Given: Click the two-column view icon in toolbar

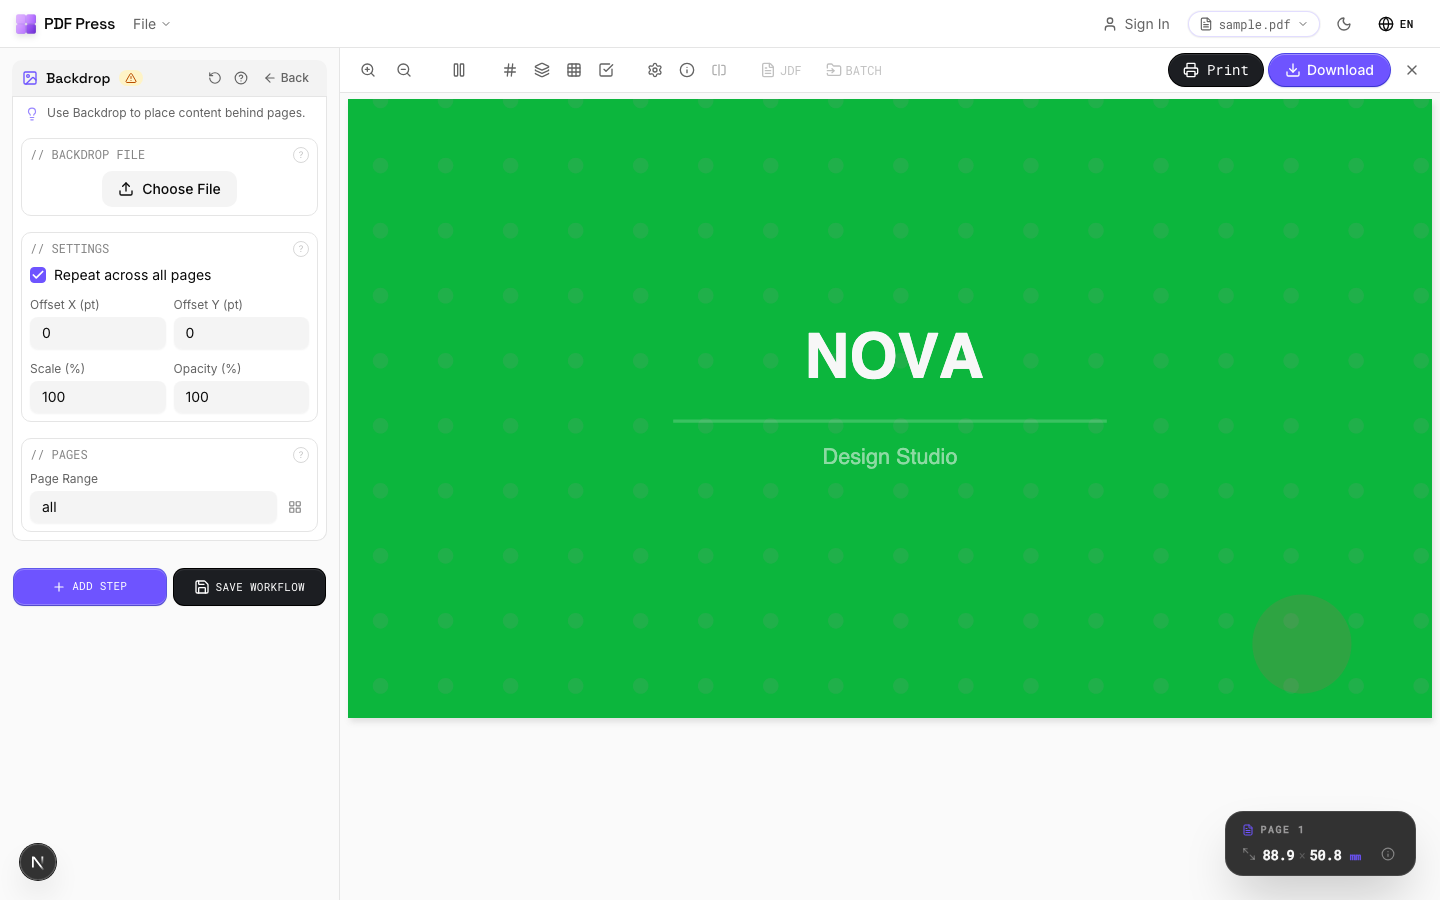Looking at the screenshot, I should (459, 70).
